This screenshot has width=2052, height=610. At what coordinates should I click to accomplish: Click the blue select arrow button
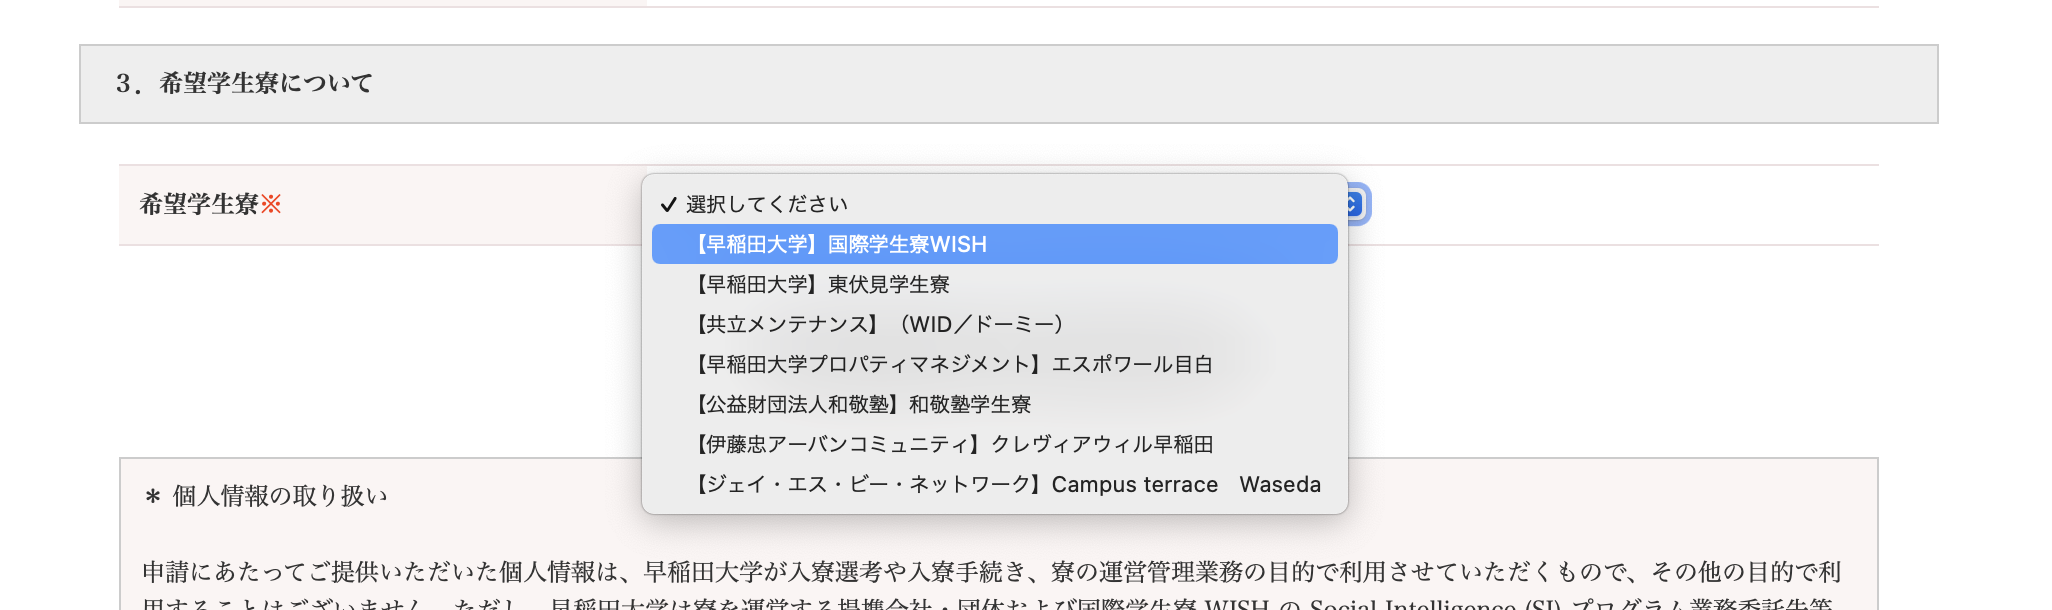pyautogui.click(x=1355, y=204)
